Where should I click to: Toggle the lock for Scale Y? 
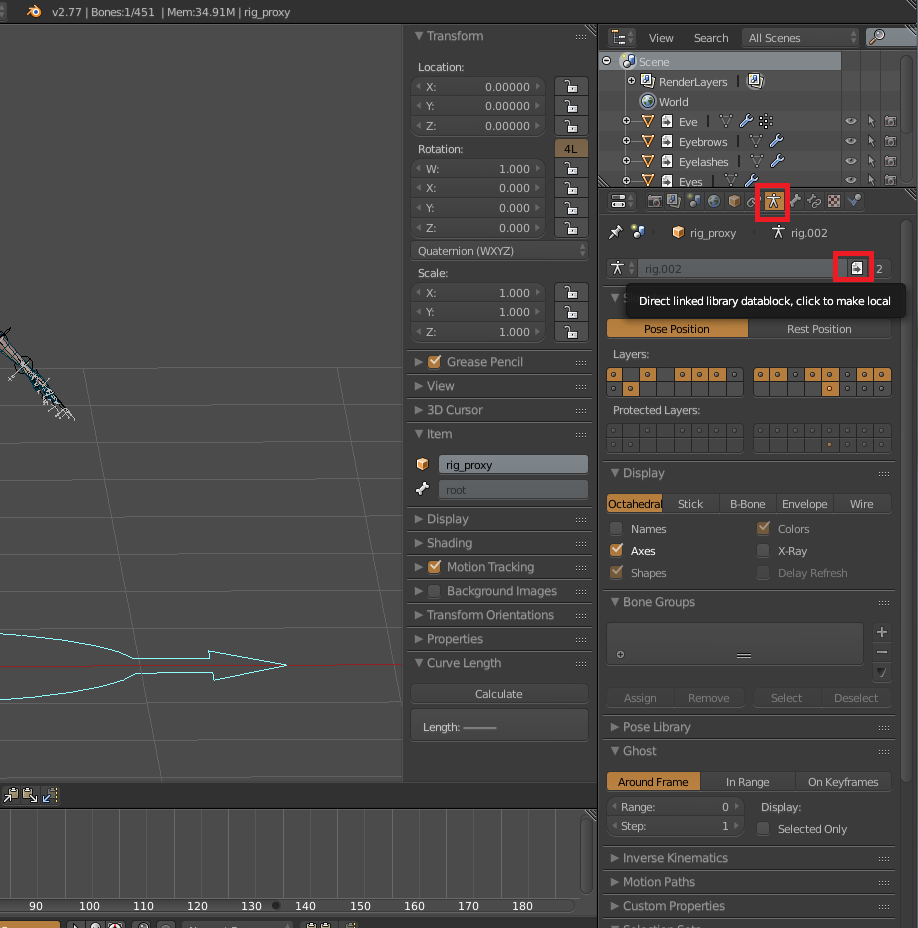571,312
